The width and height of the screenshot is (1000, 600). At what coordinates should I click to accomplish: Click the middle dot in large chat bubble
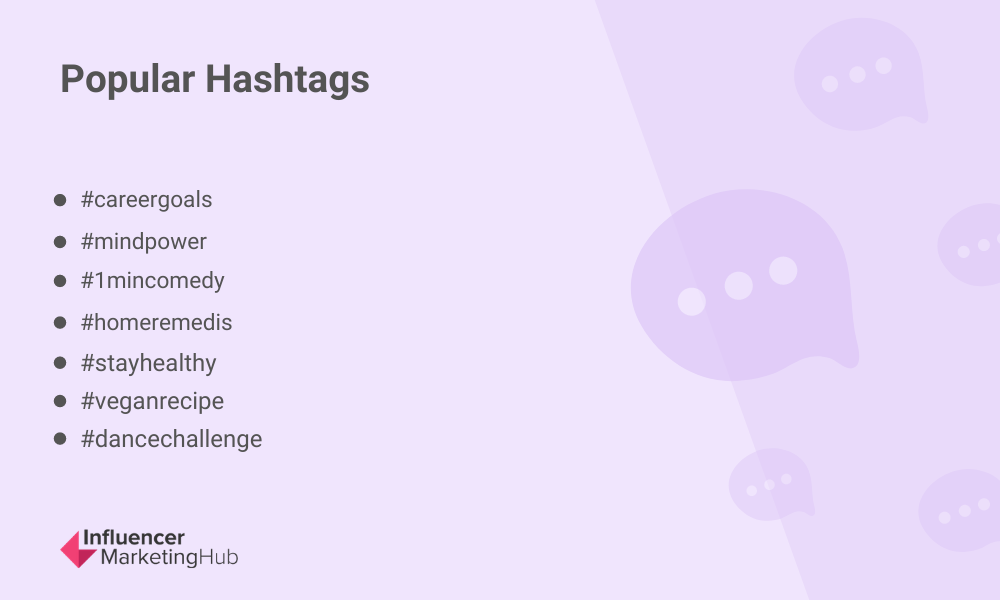pos(739,286)
